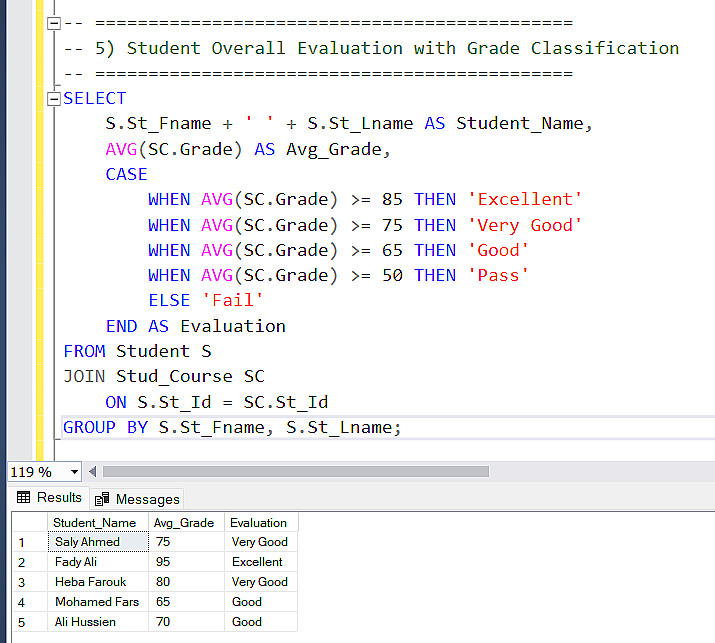Click the Heba Farouk cell
This screenshot has height=643, width=715.
coord(98,582)
